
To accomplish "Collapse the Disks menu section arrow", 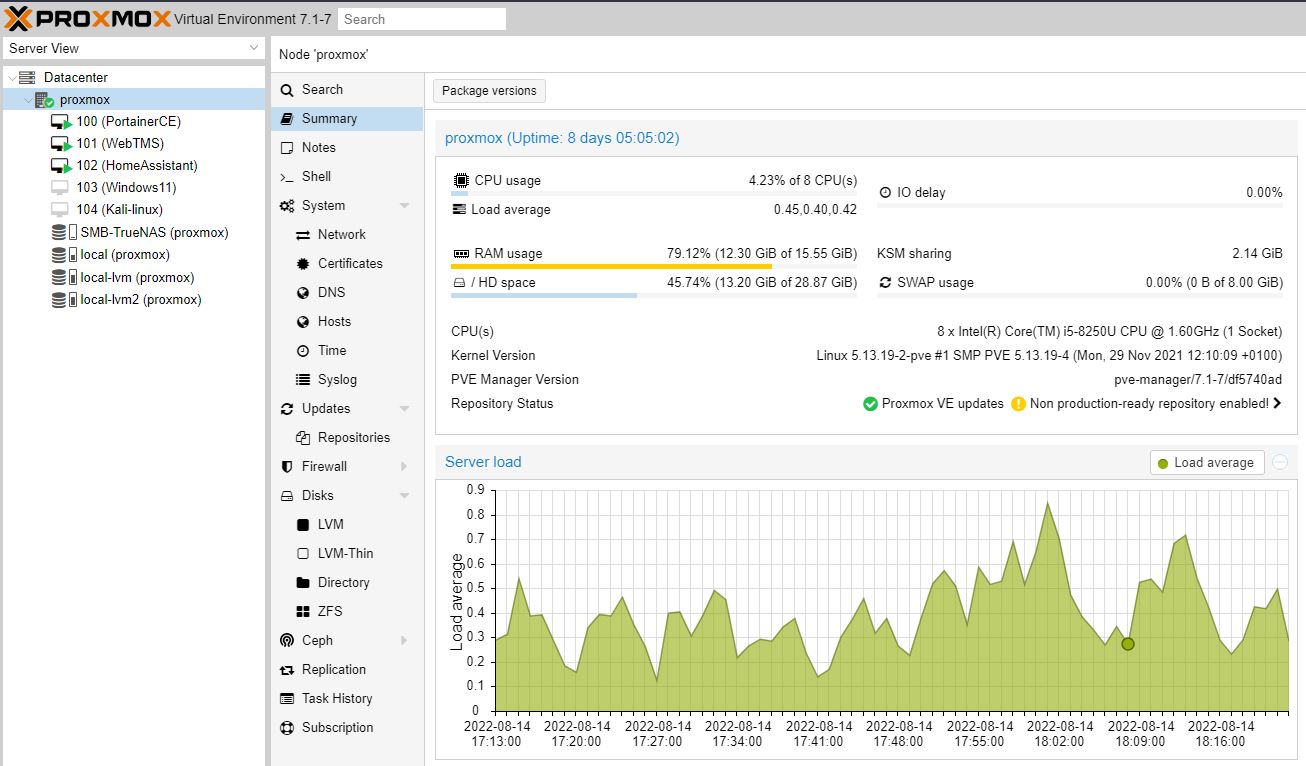I will (x=404, y=495).
